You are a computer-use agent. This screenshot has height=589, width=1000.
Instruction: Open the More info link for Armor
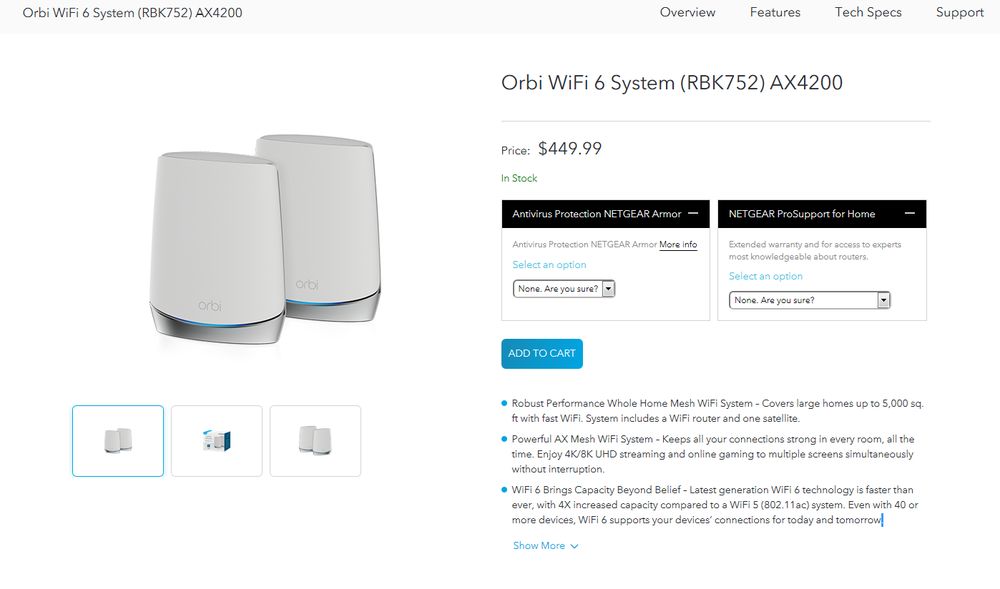click(x=678, y=245)
